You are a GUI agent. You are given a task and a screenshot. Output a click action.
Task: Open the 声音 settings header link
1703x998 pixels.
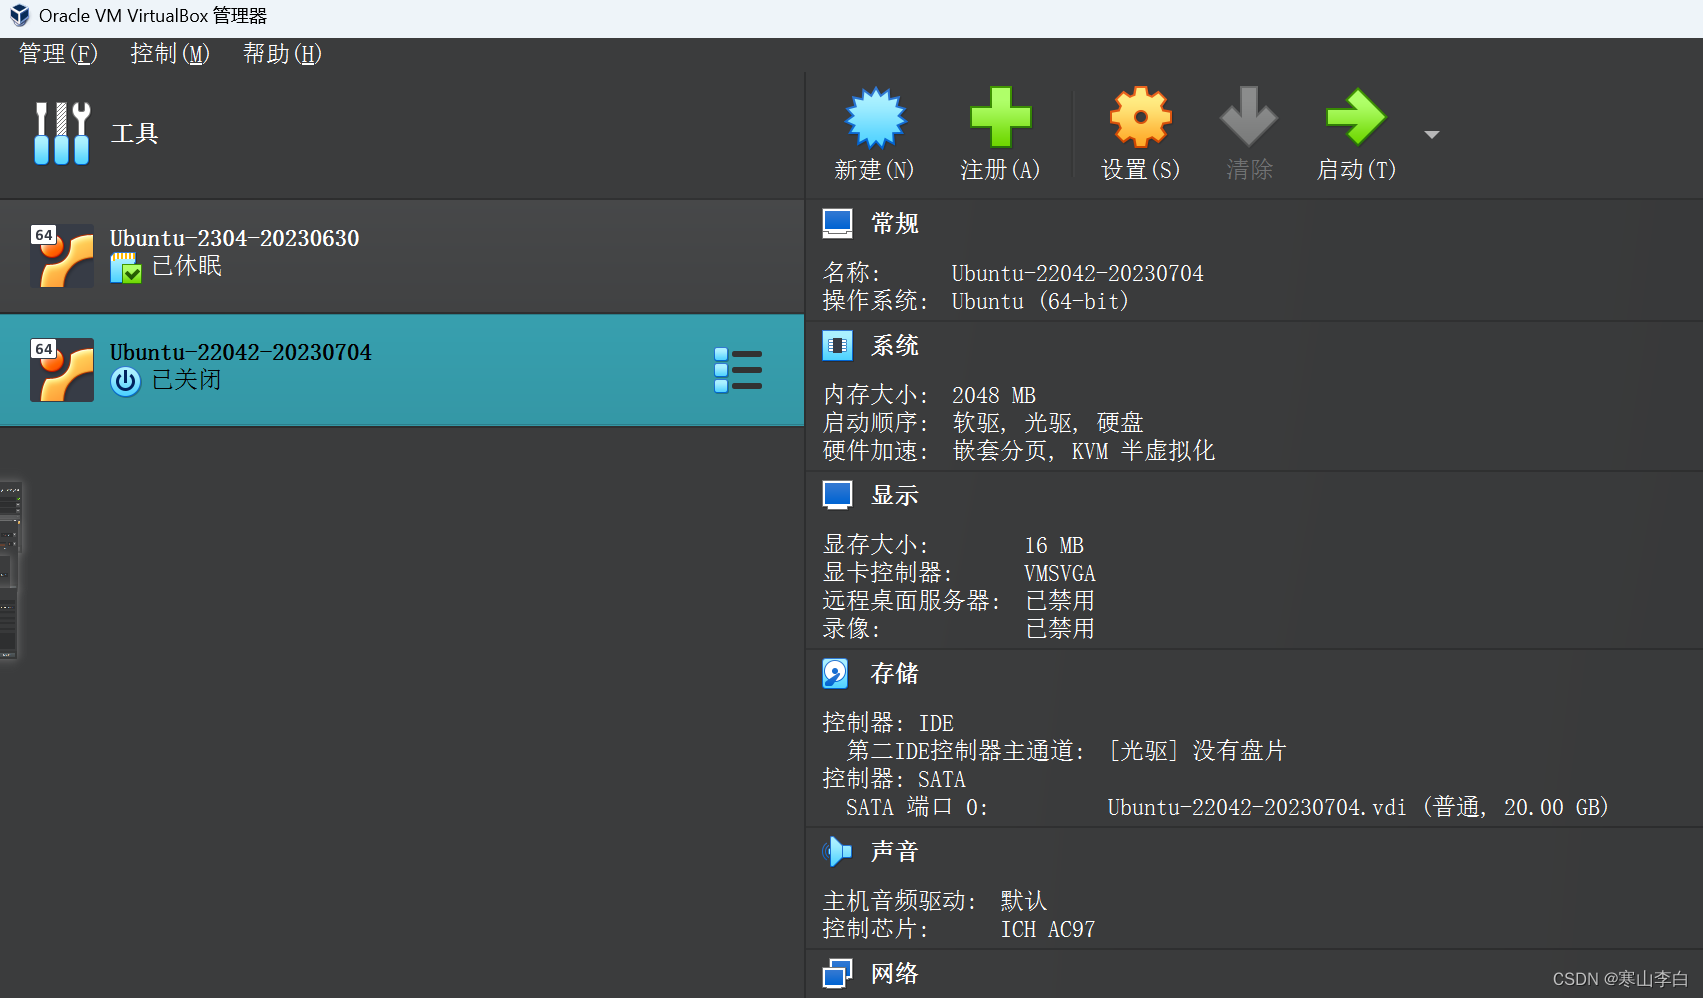click(x=895, y=851)
